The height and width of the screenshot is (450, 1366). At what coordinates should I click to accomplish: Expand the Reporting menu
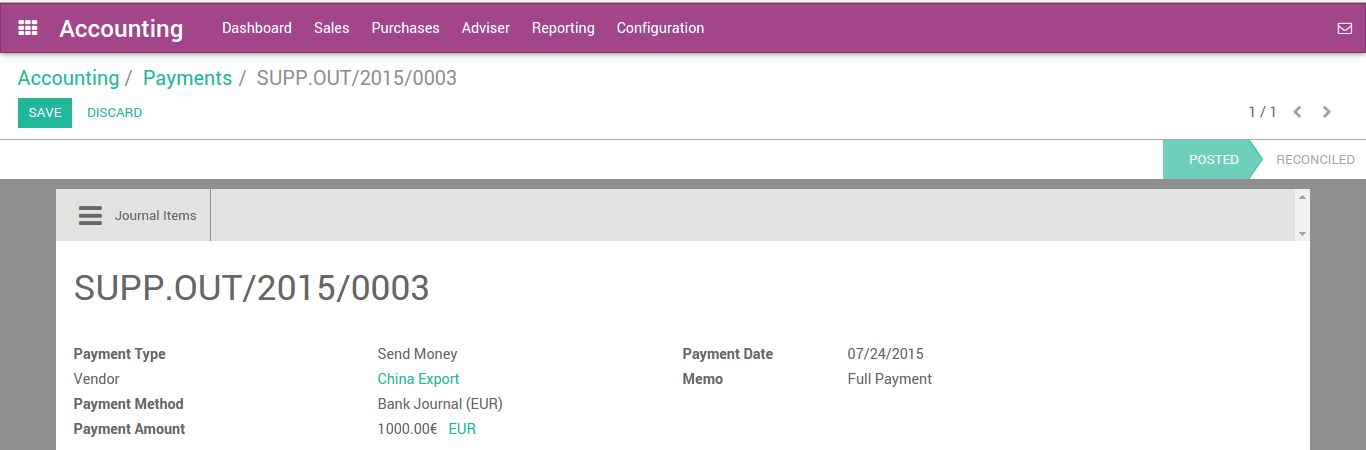563,28
